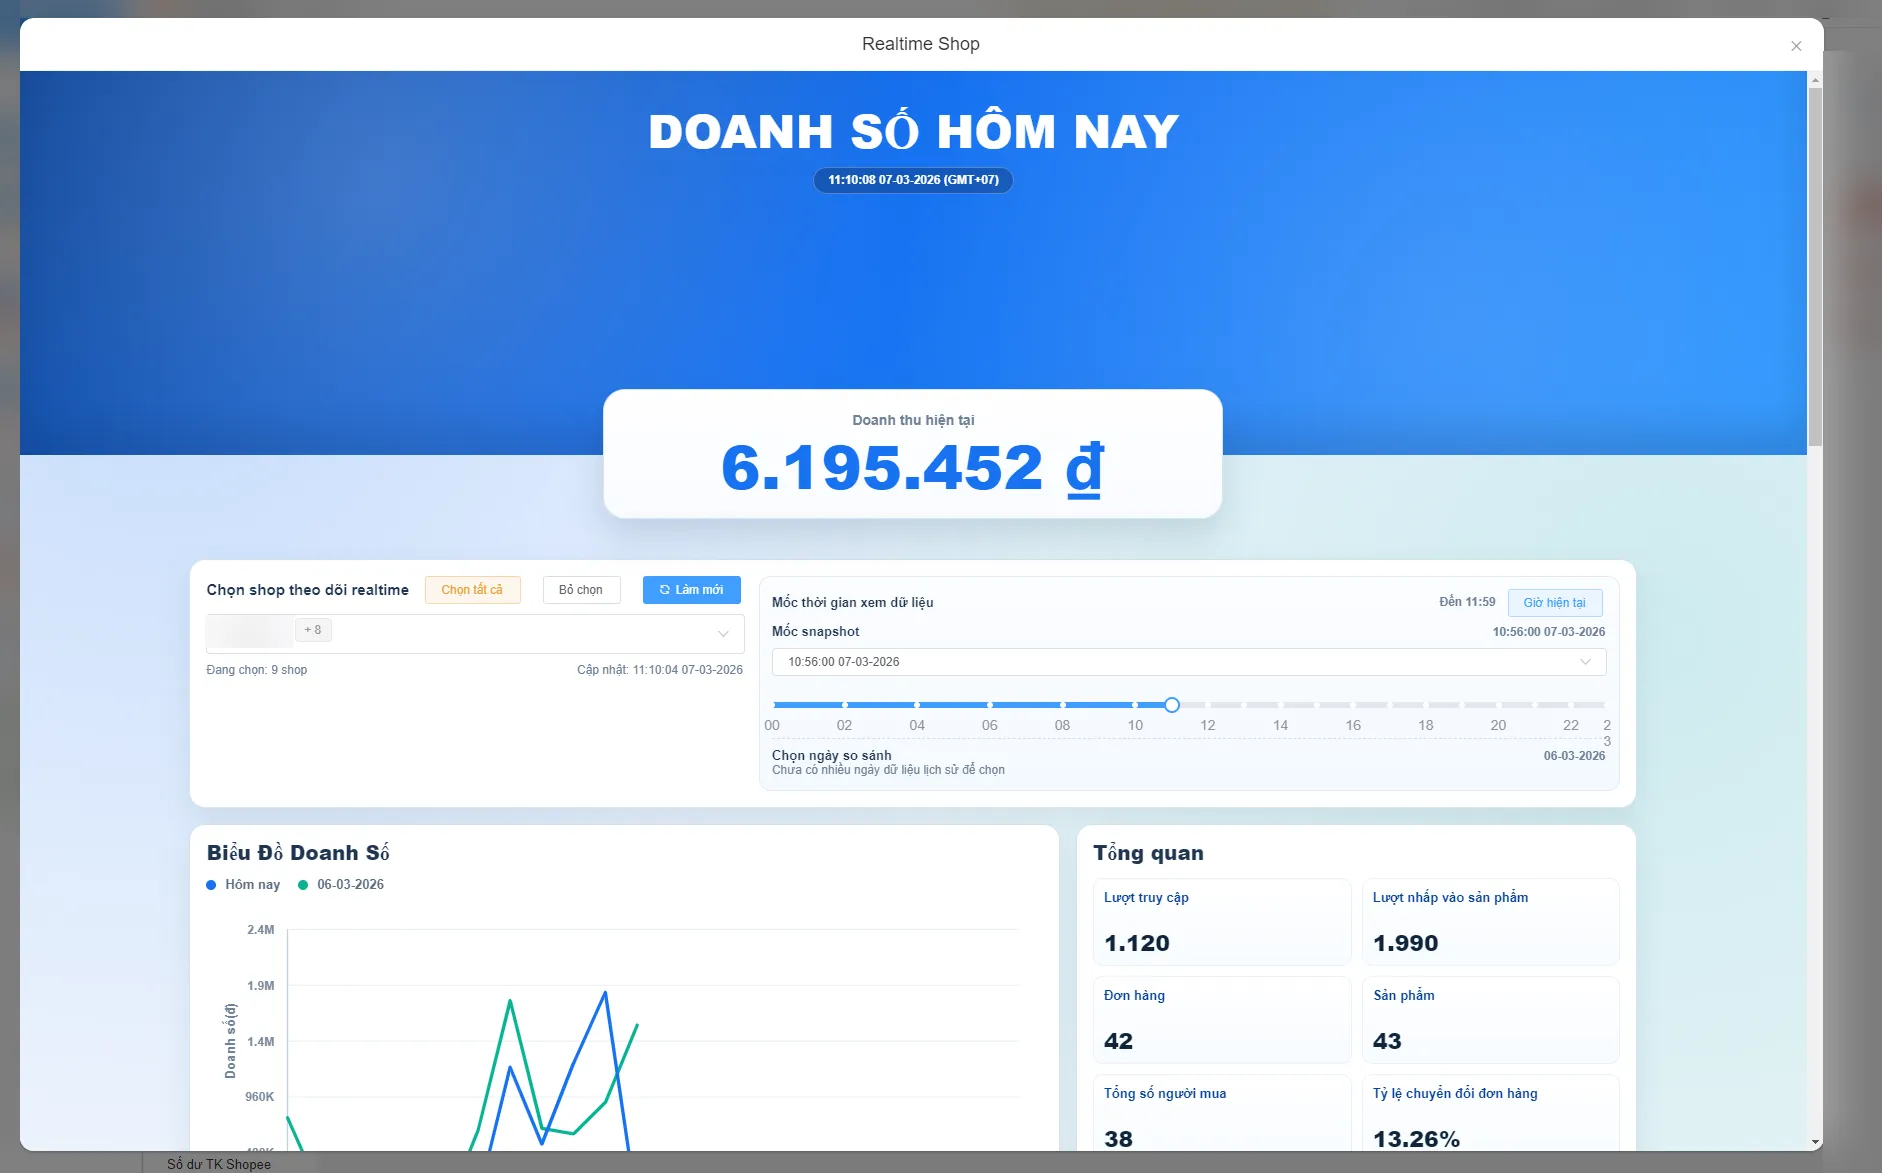Screen dimensions: 1882x1173
Task: Click the comparison date 06-03-2026
Action: tap(1574, 756)
